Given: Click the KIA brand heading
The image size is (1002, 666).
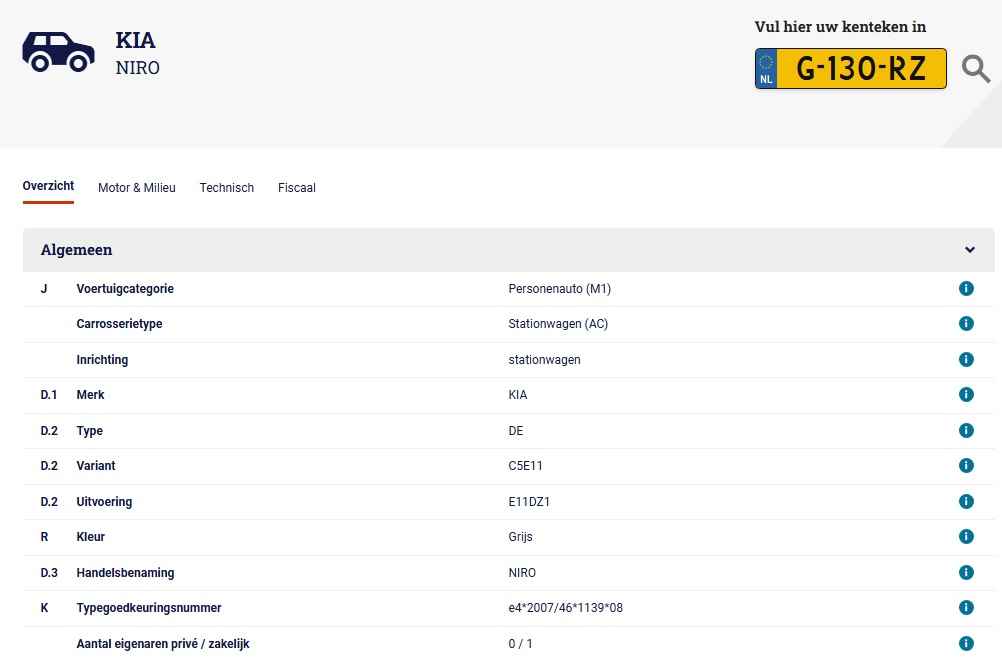Looking at the screenshot, I should [x=135, y=40].
